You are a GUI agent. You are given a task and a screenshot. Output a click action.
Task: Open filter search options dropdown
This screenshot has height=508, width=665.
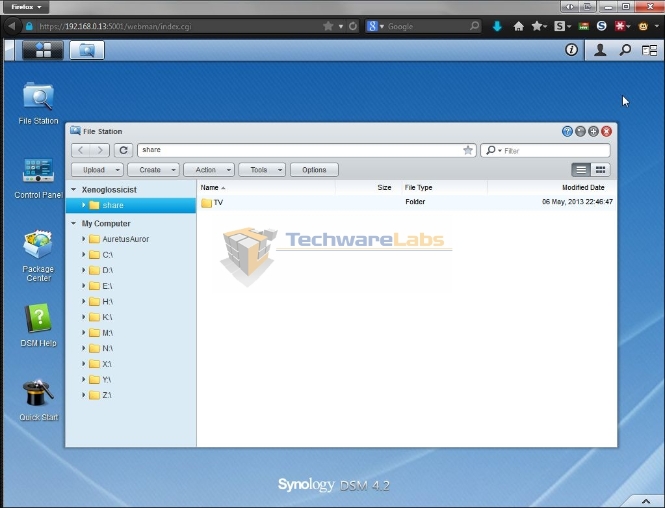point(493,150)
